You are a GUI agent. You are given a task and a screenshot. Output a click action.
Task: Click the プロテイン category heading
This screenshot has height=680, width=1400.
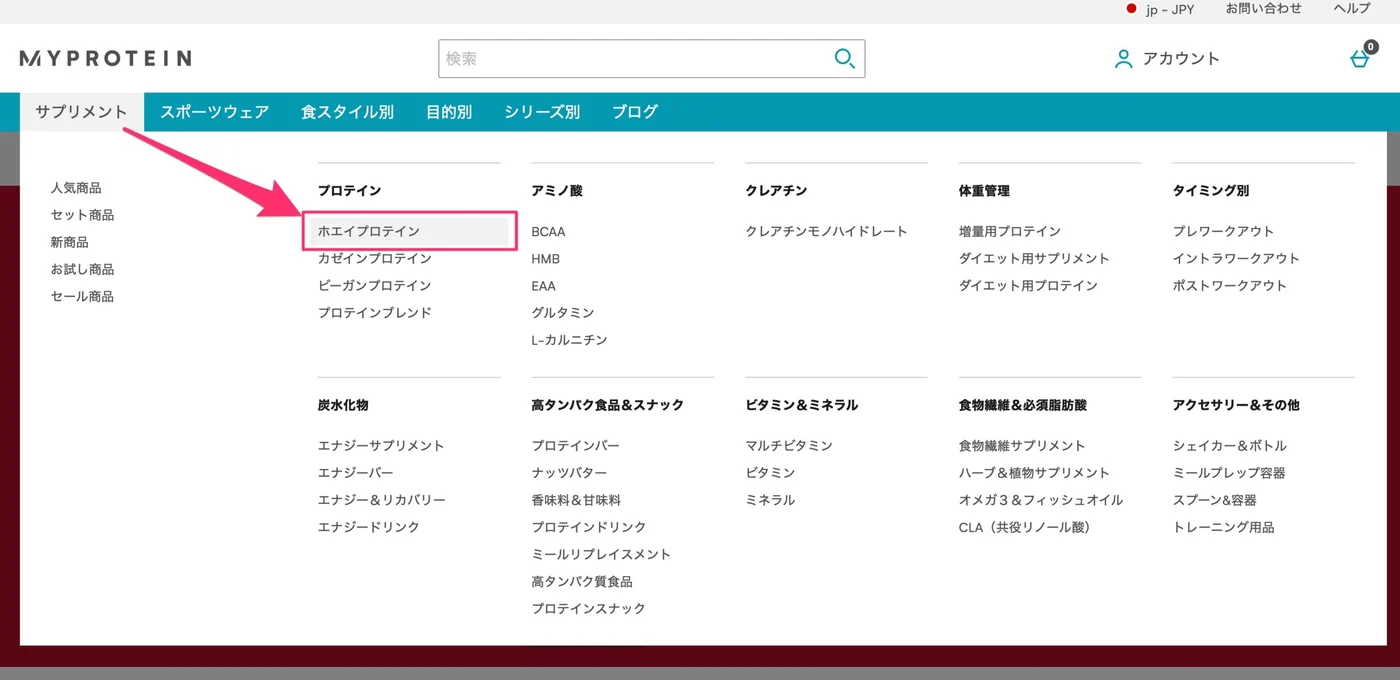tap(350, 190)
